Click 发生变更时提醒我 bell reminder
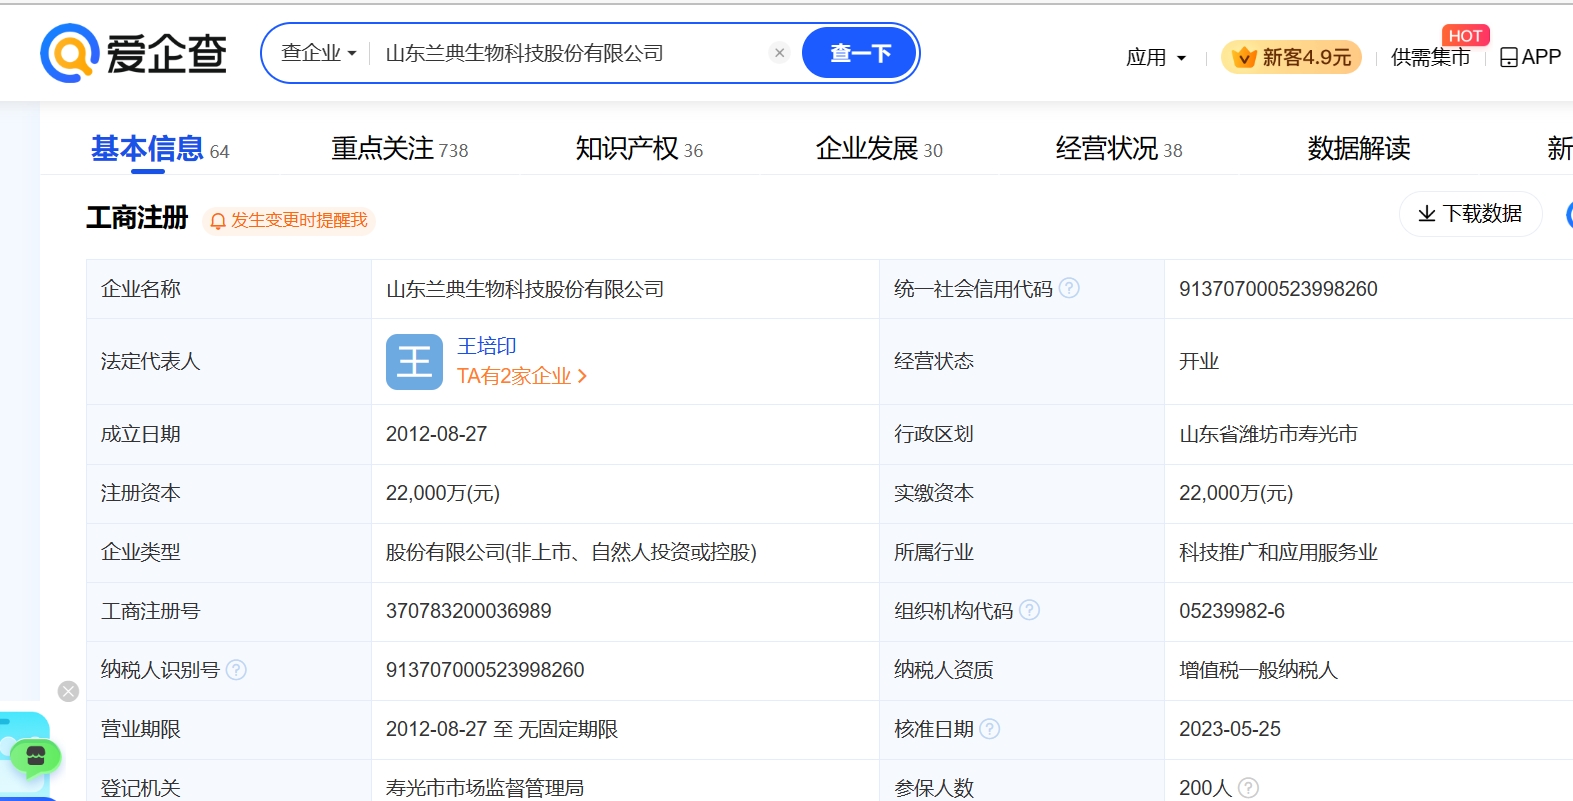 [289, 220]
